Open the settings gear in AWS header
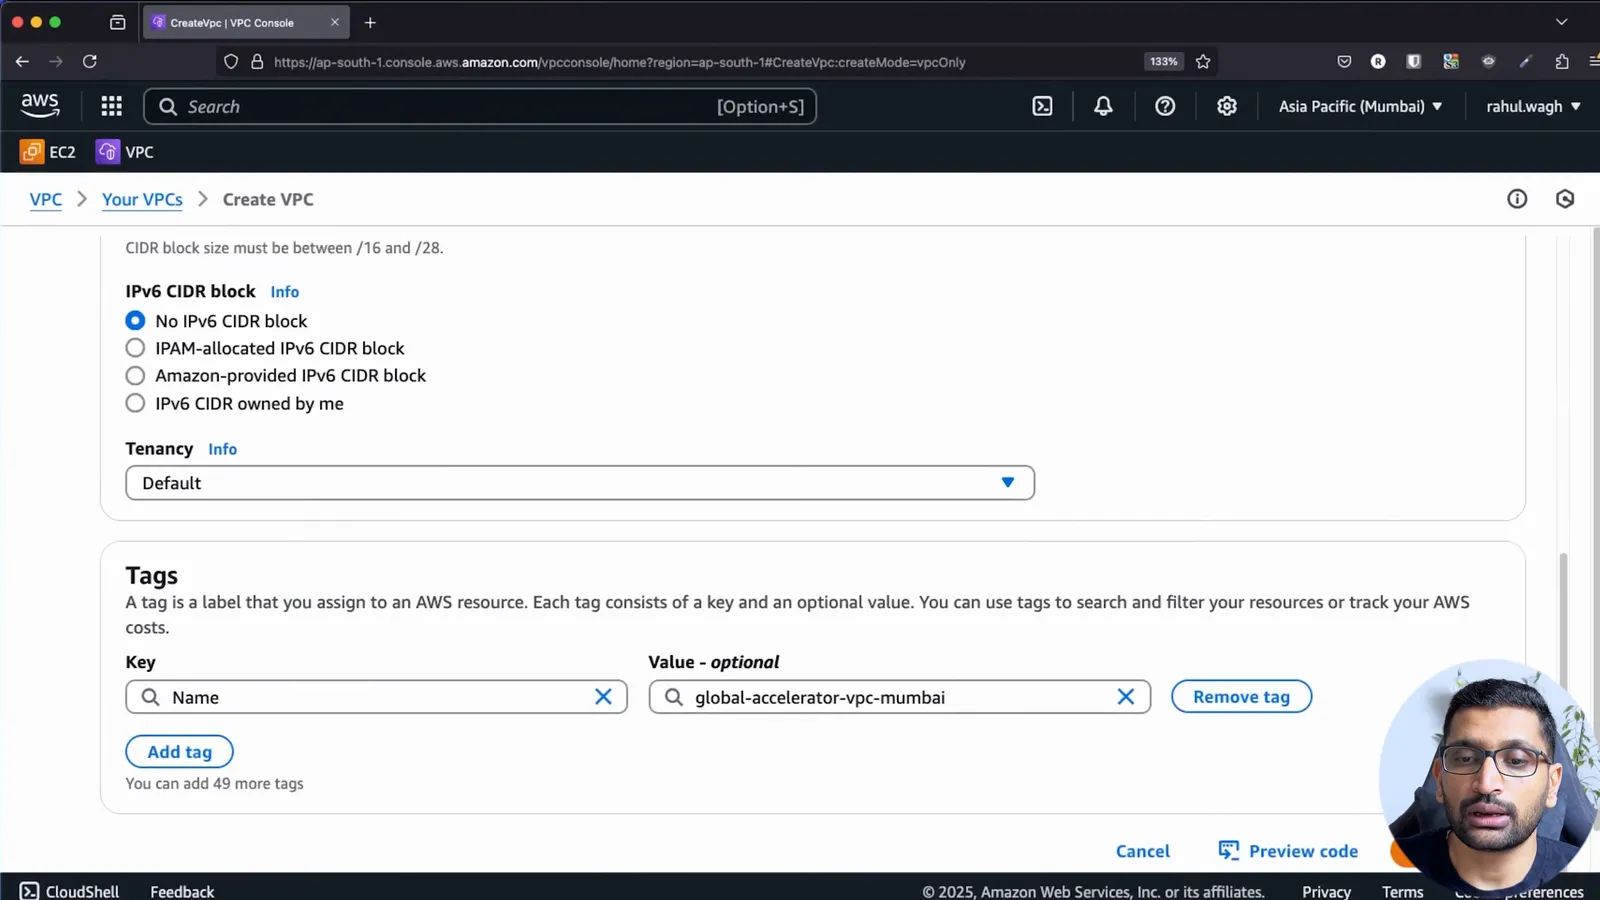Image resolution: width=1600 pixels, height=900 pixels. (1227, 106)
